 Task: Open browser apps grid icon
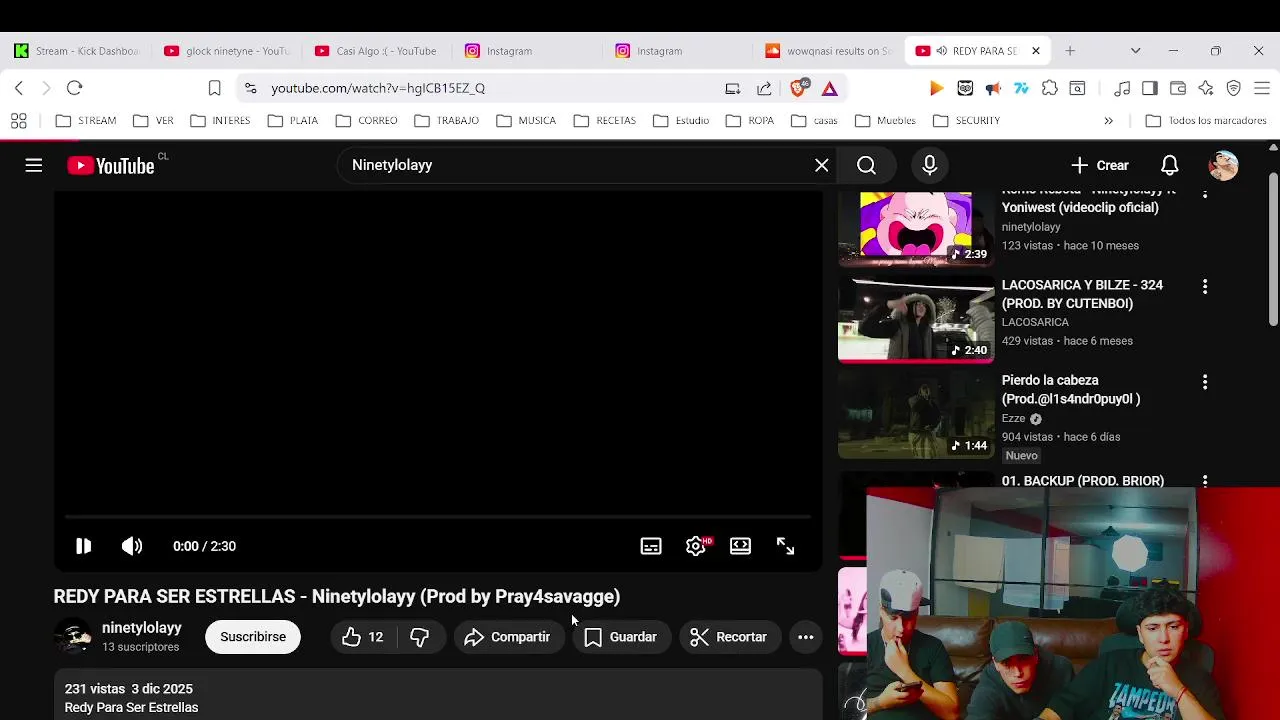[18, 121]
